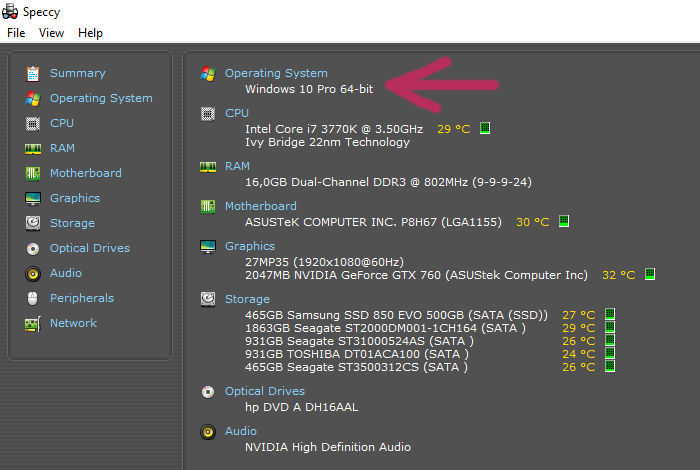
Task: Click the Storage drive icon in sidebar
Action: [33, 223]
